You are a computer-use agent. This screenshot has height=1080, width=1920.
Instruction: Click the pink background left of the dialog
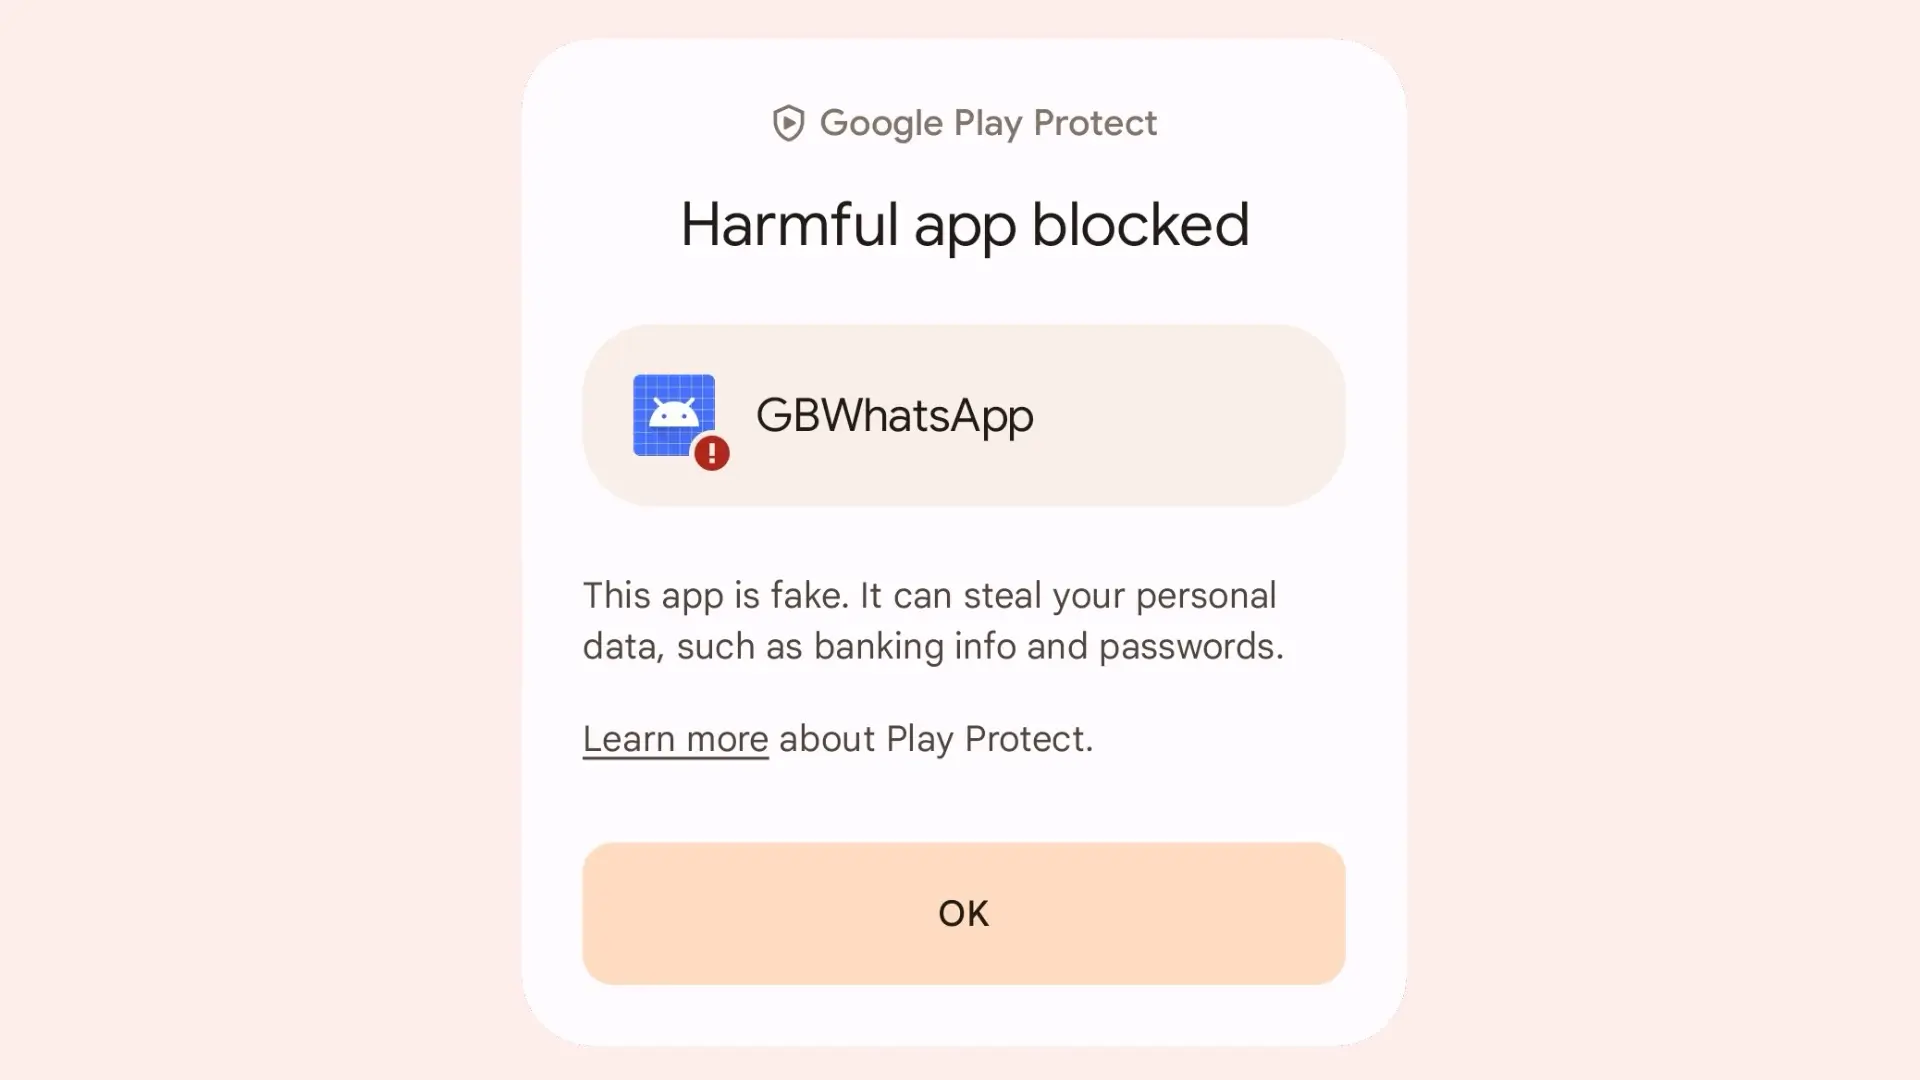click(260, 540)
